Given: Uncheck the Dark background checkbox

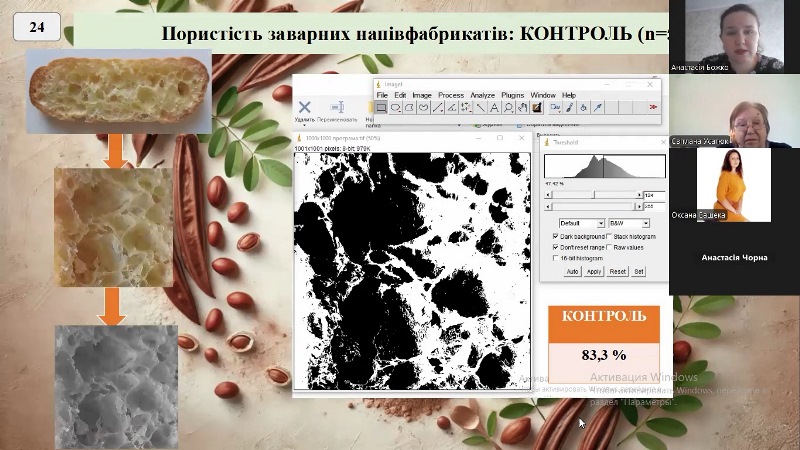Looking at the screenshot, I should (x=556, y=236).
